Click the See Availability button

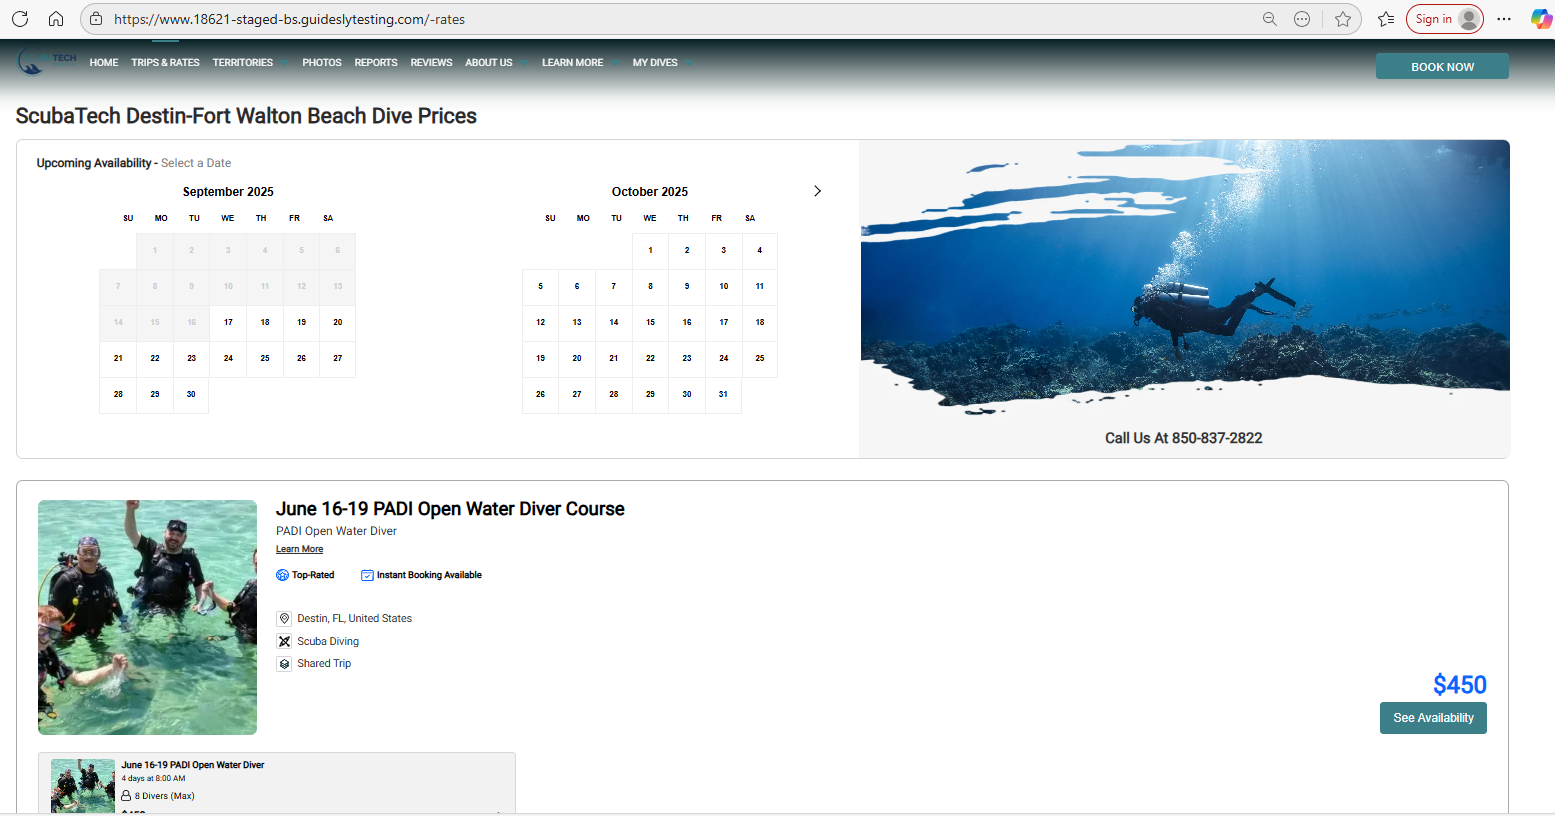tap(1432, 718)
